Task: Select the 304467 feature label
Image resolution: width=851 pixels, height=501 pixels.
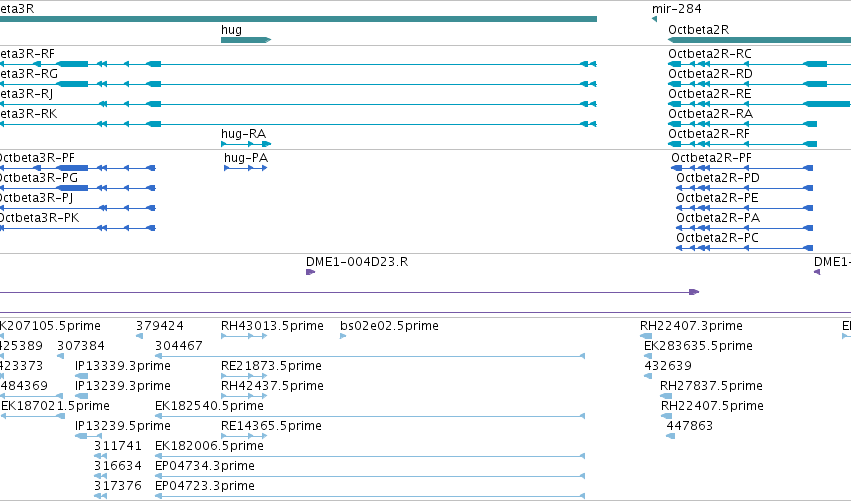Action: click(x=179, y=346)
